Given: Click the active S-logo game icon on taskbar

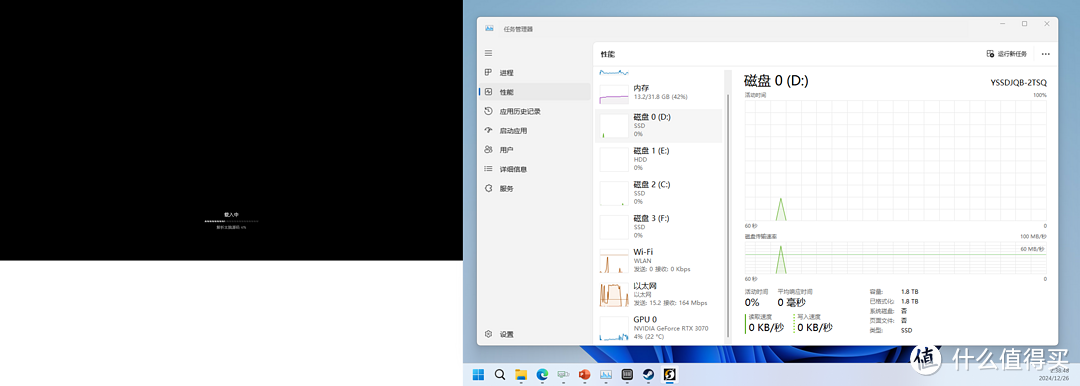Looking at the screenshot, I should click(669, 374).
